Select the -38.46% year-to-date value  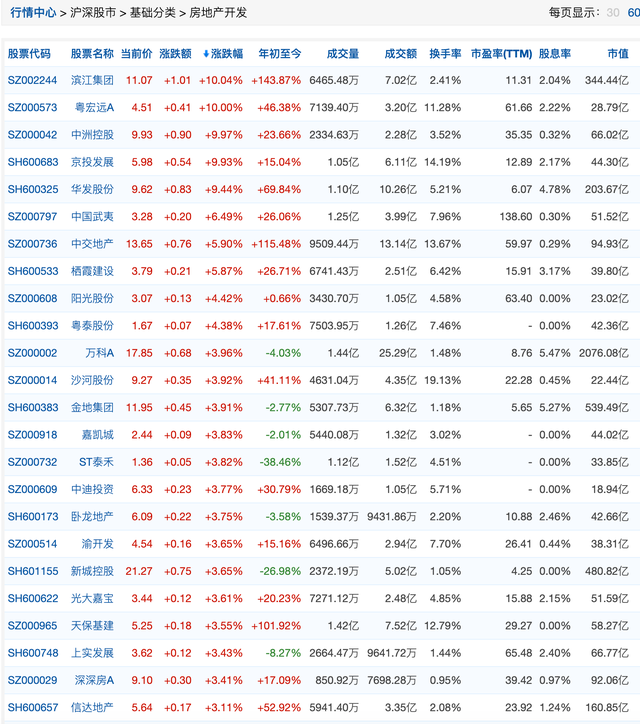coord(280,462)
